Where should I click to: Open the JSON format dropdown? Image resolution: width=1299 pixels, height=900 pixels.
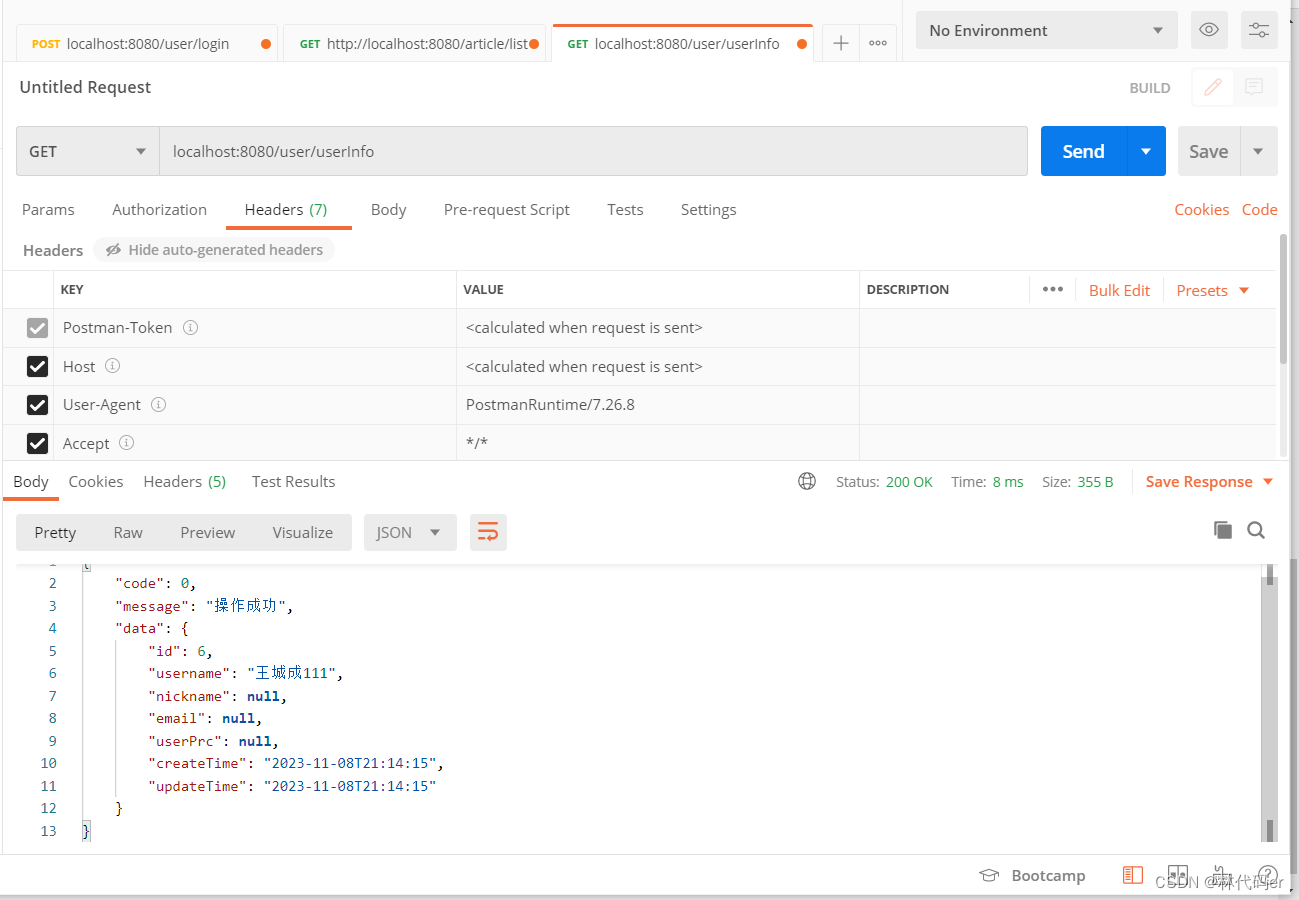coord(410,532)
